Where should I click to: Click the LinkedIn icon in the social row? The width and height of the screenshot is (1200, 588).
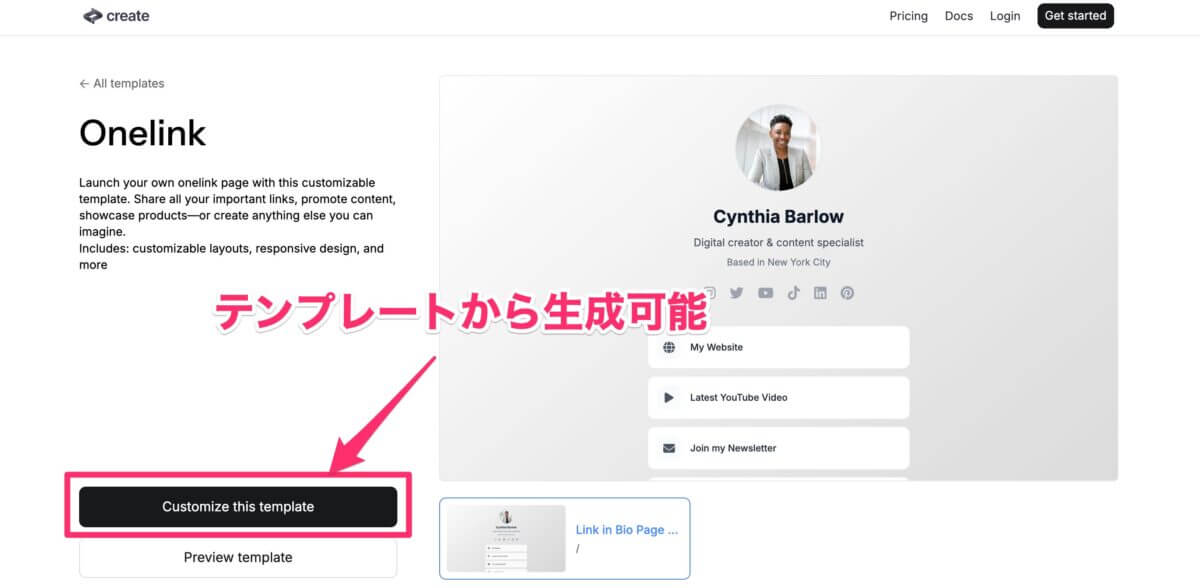tap(820, 293)
